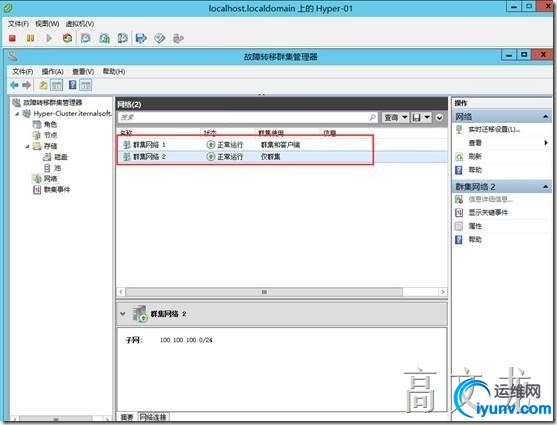This screenshot has width=557, height=425.
Task: Select the 群集事件 tree item
Action: 57,190
